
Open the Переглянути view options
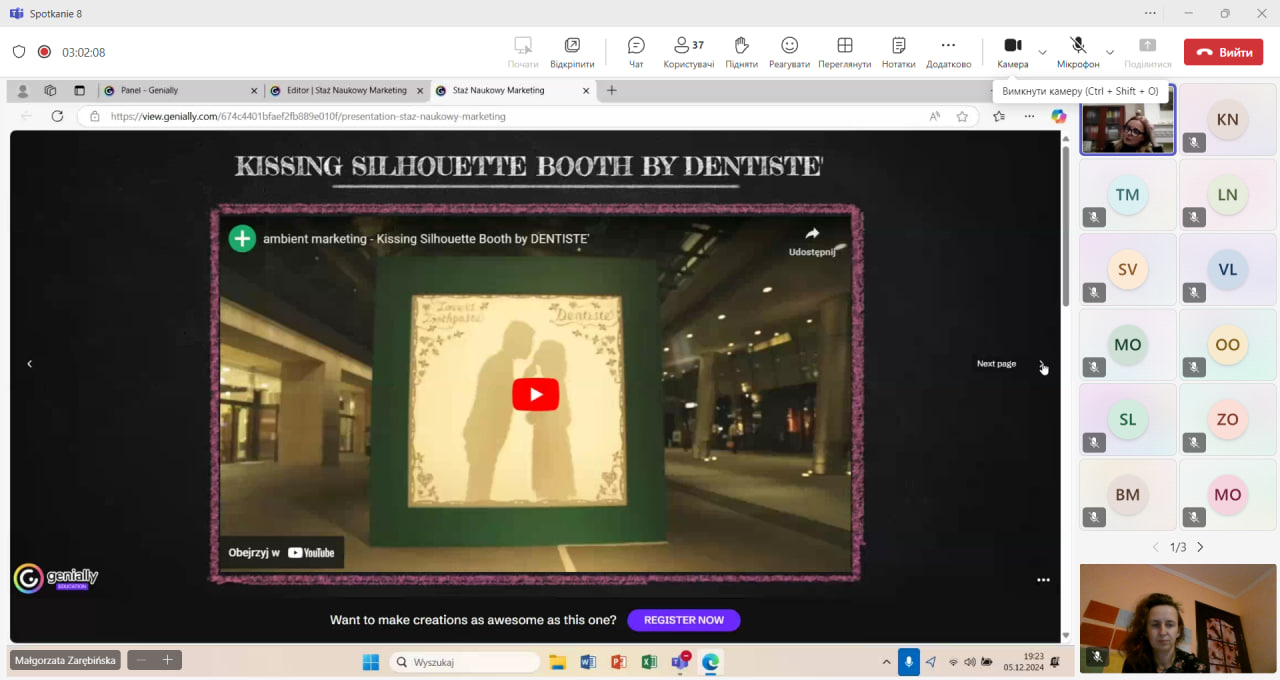[844, 52]
